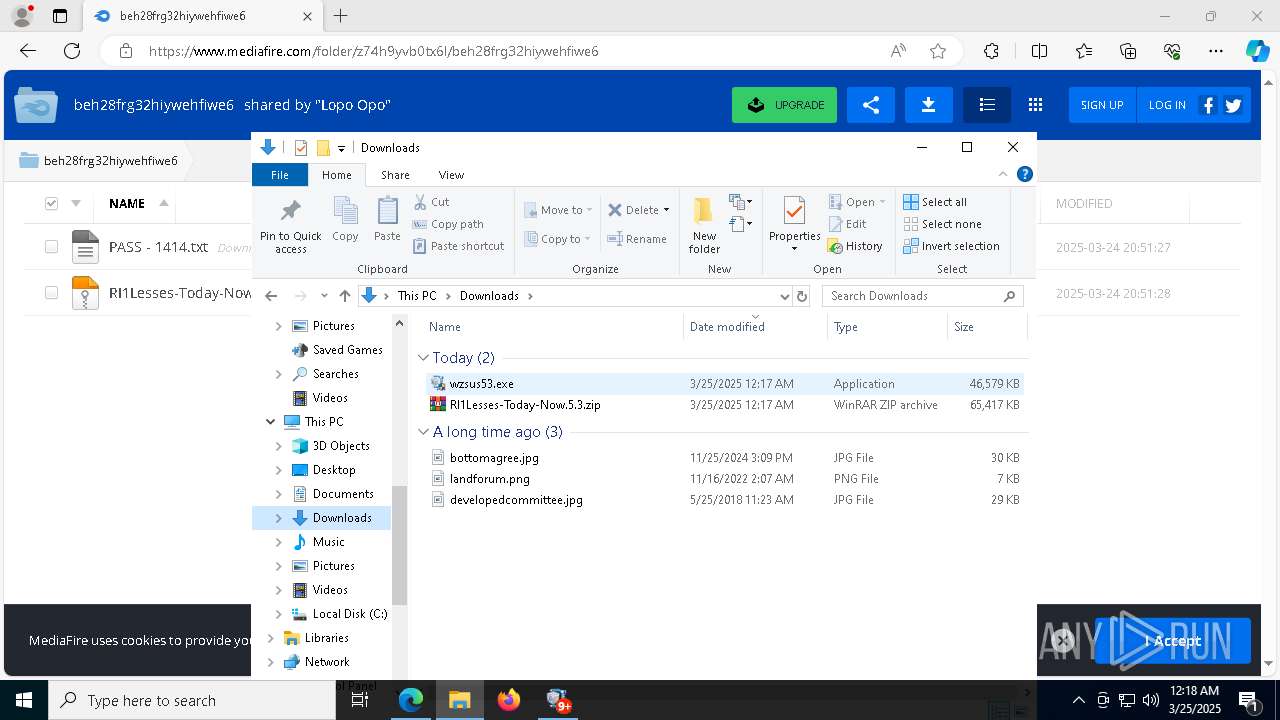Click Paste shortcut in the ribbon
Viewport: 1280px width, 720px height.
point(458,246)
